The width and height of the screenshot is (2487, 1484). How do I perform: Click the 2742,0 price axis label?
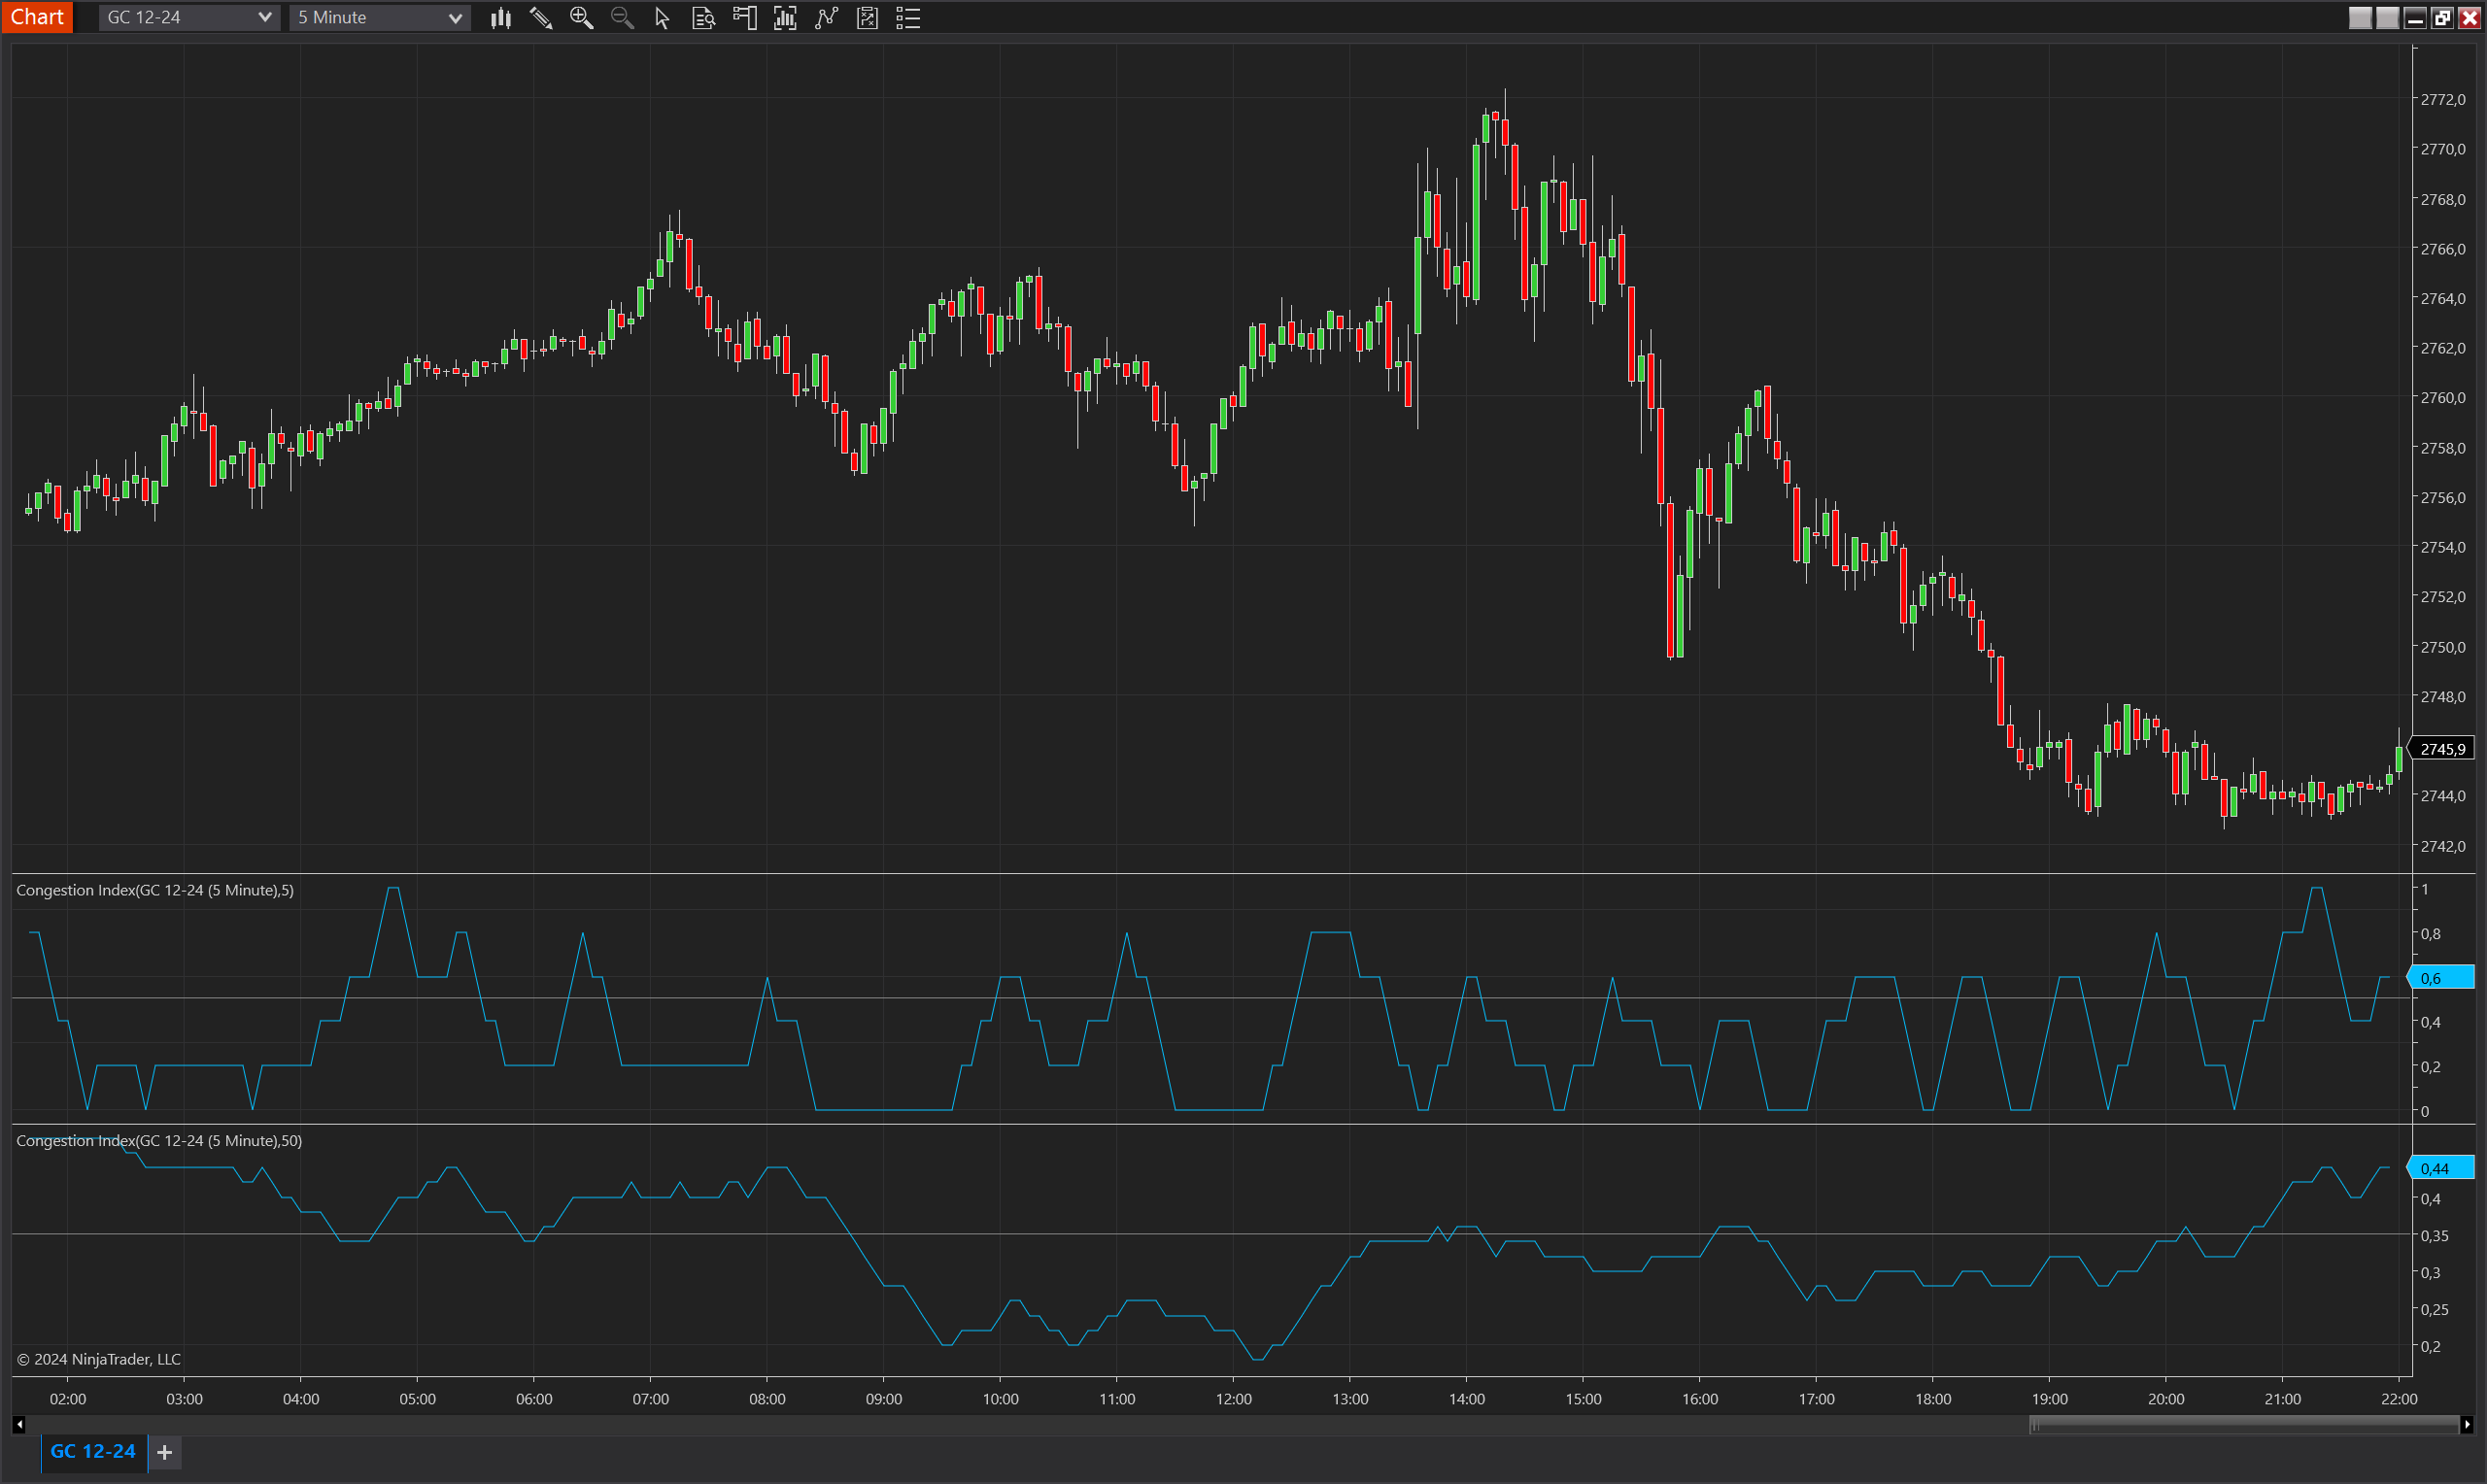[2443, 846]
